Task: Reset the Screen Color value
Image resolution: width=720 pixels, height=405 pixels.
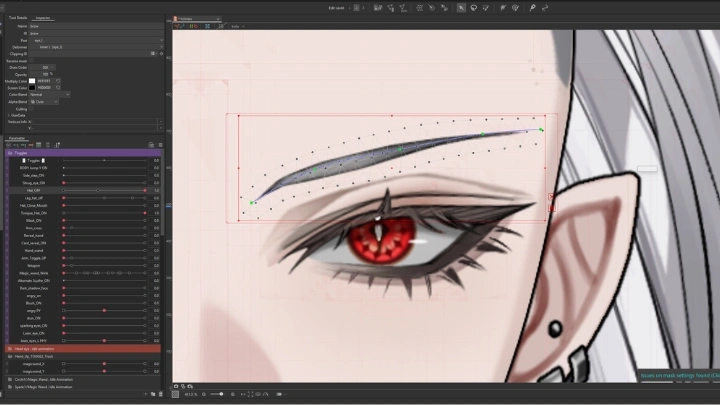Action: coord(58,87)
